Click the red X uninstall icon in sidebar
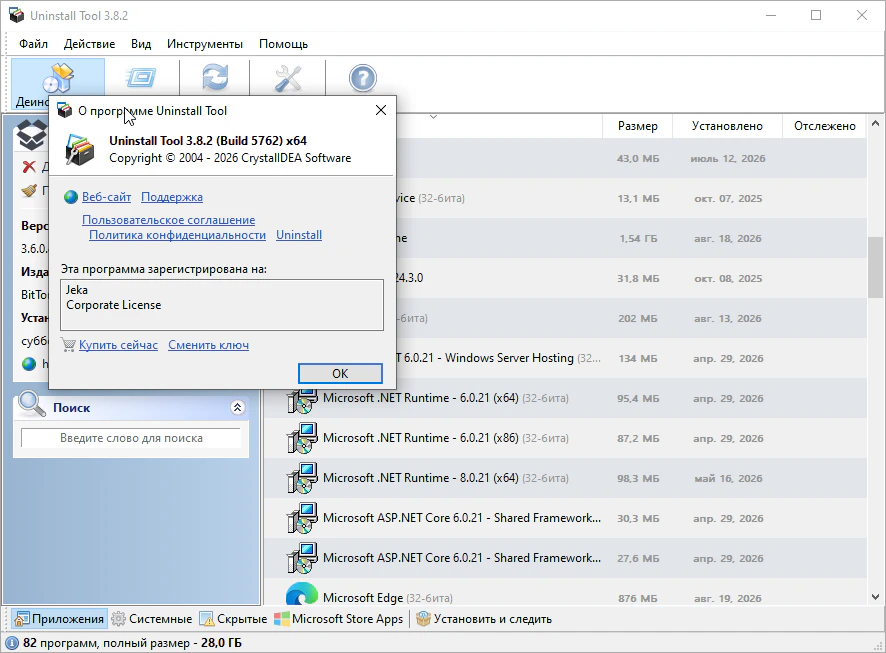886x653 pixels. tap(29, 167)
